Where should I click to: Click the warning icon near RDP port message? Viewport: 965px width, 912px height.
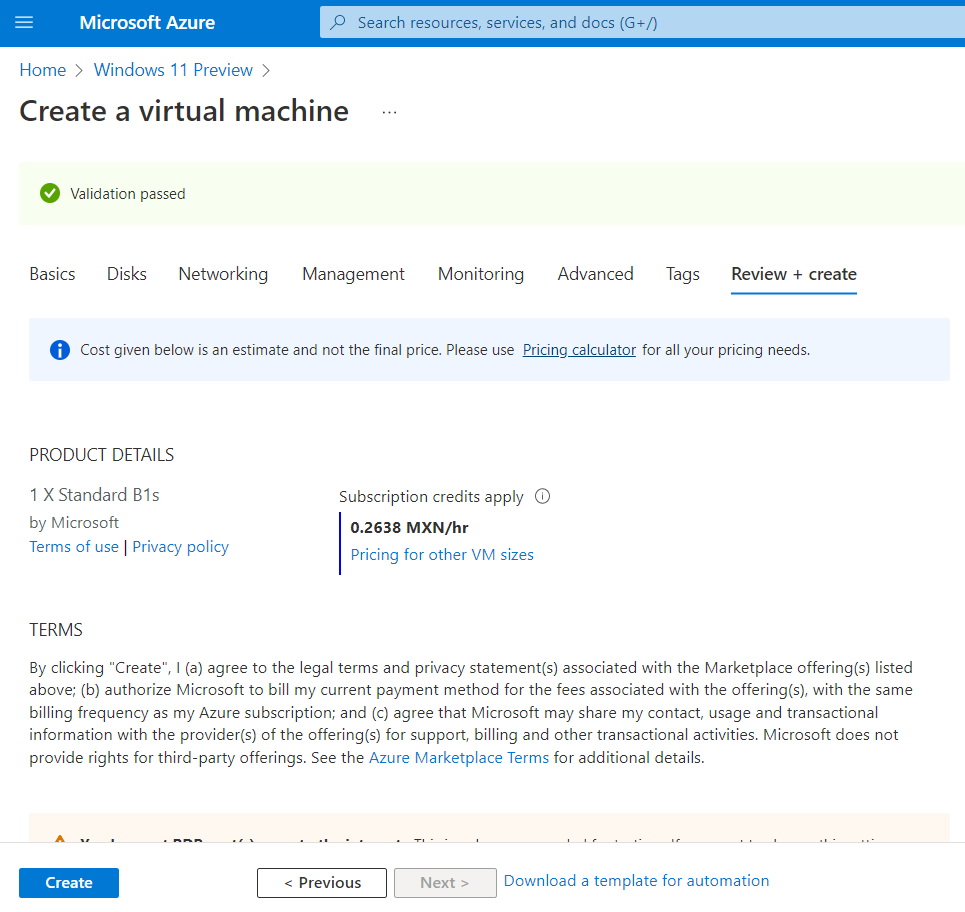click(59, 841)
